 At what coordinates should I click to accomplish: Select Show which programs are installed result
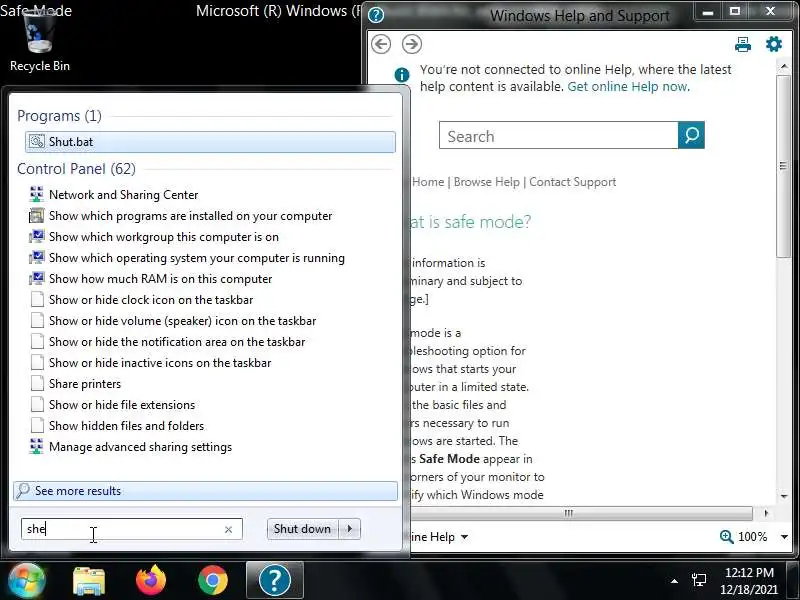(181, 216)
